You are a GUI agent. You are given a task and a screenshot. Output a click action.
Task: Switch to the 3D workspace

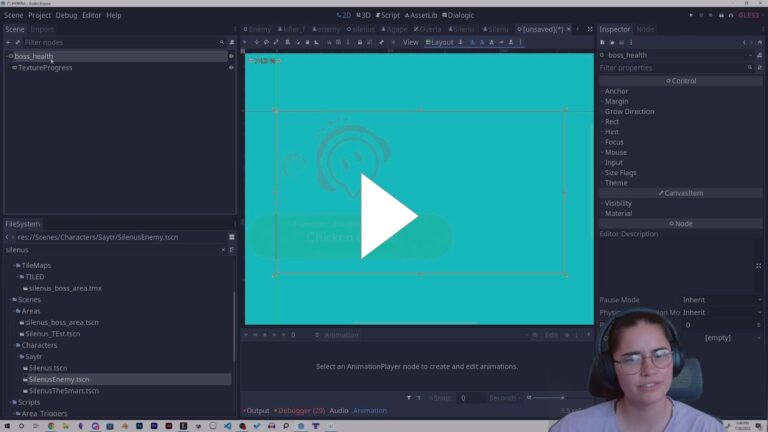click(365, 15)
